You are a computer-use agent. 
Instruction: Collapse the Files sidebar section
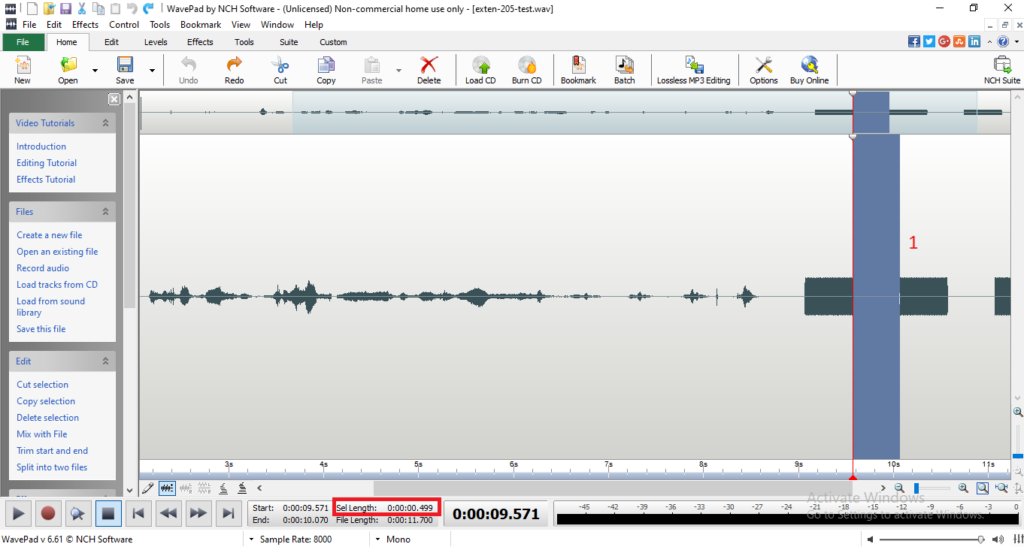point(104,212)
